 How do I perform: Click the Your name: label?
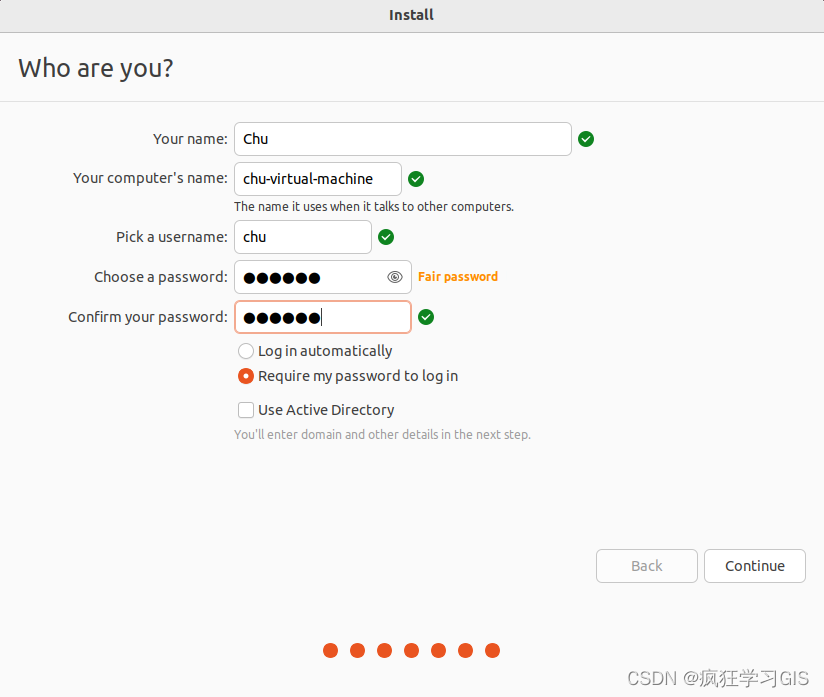[x=190, y=139]
